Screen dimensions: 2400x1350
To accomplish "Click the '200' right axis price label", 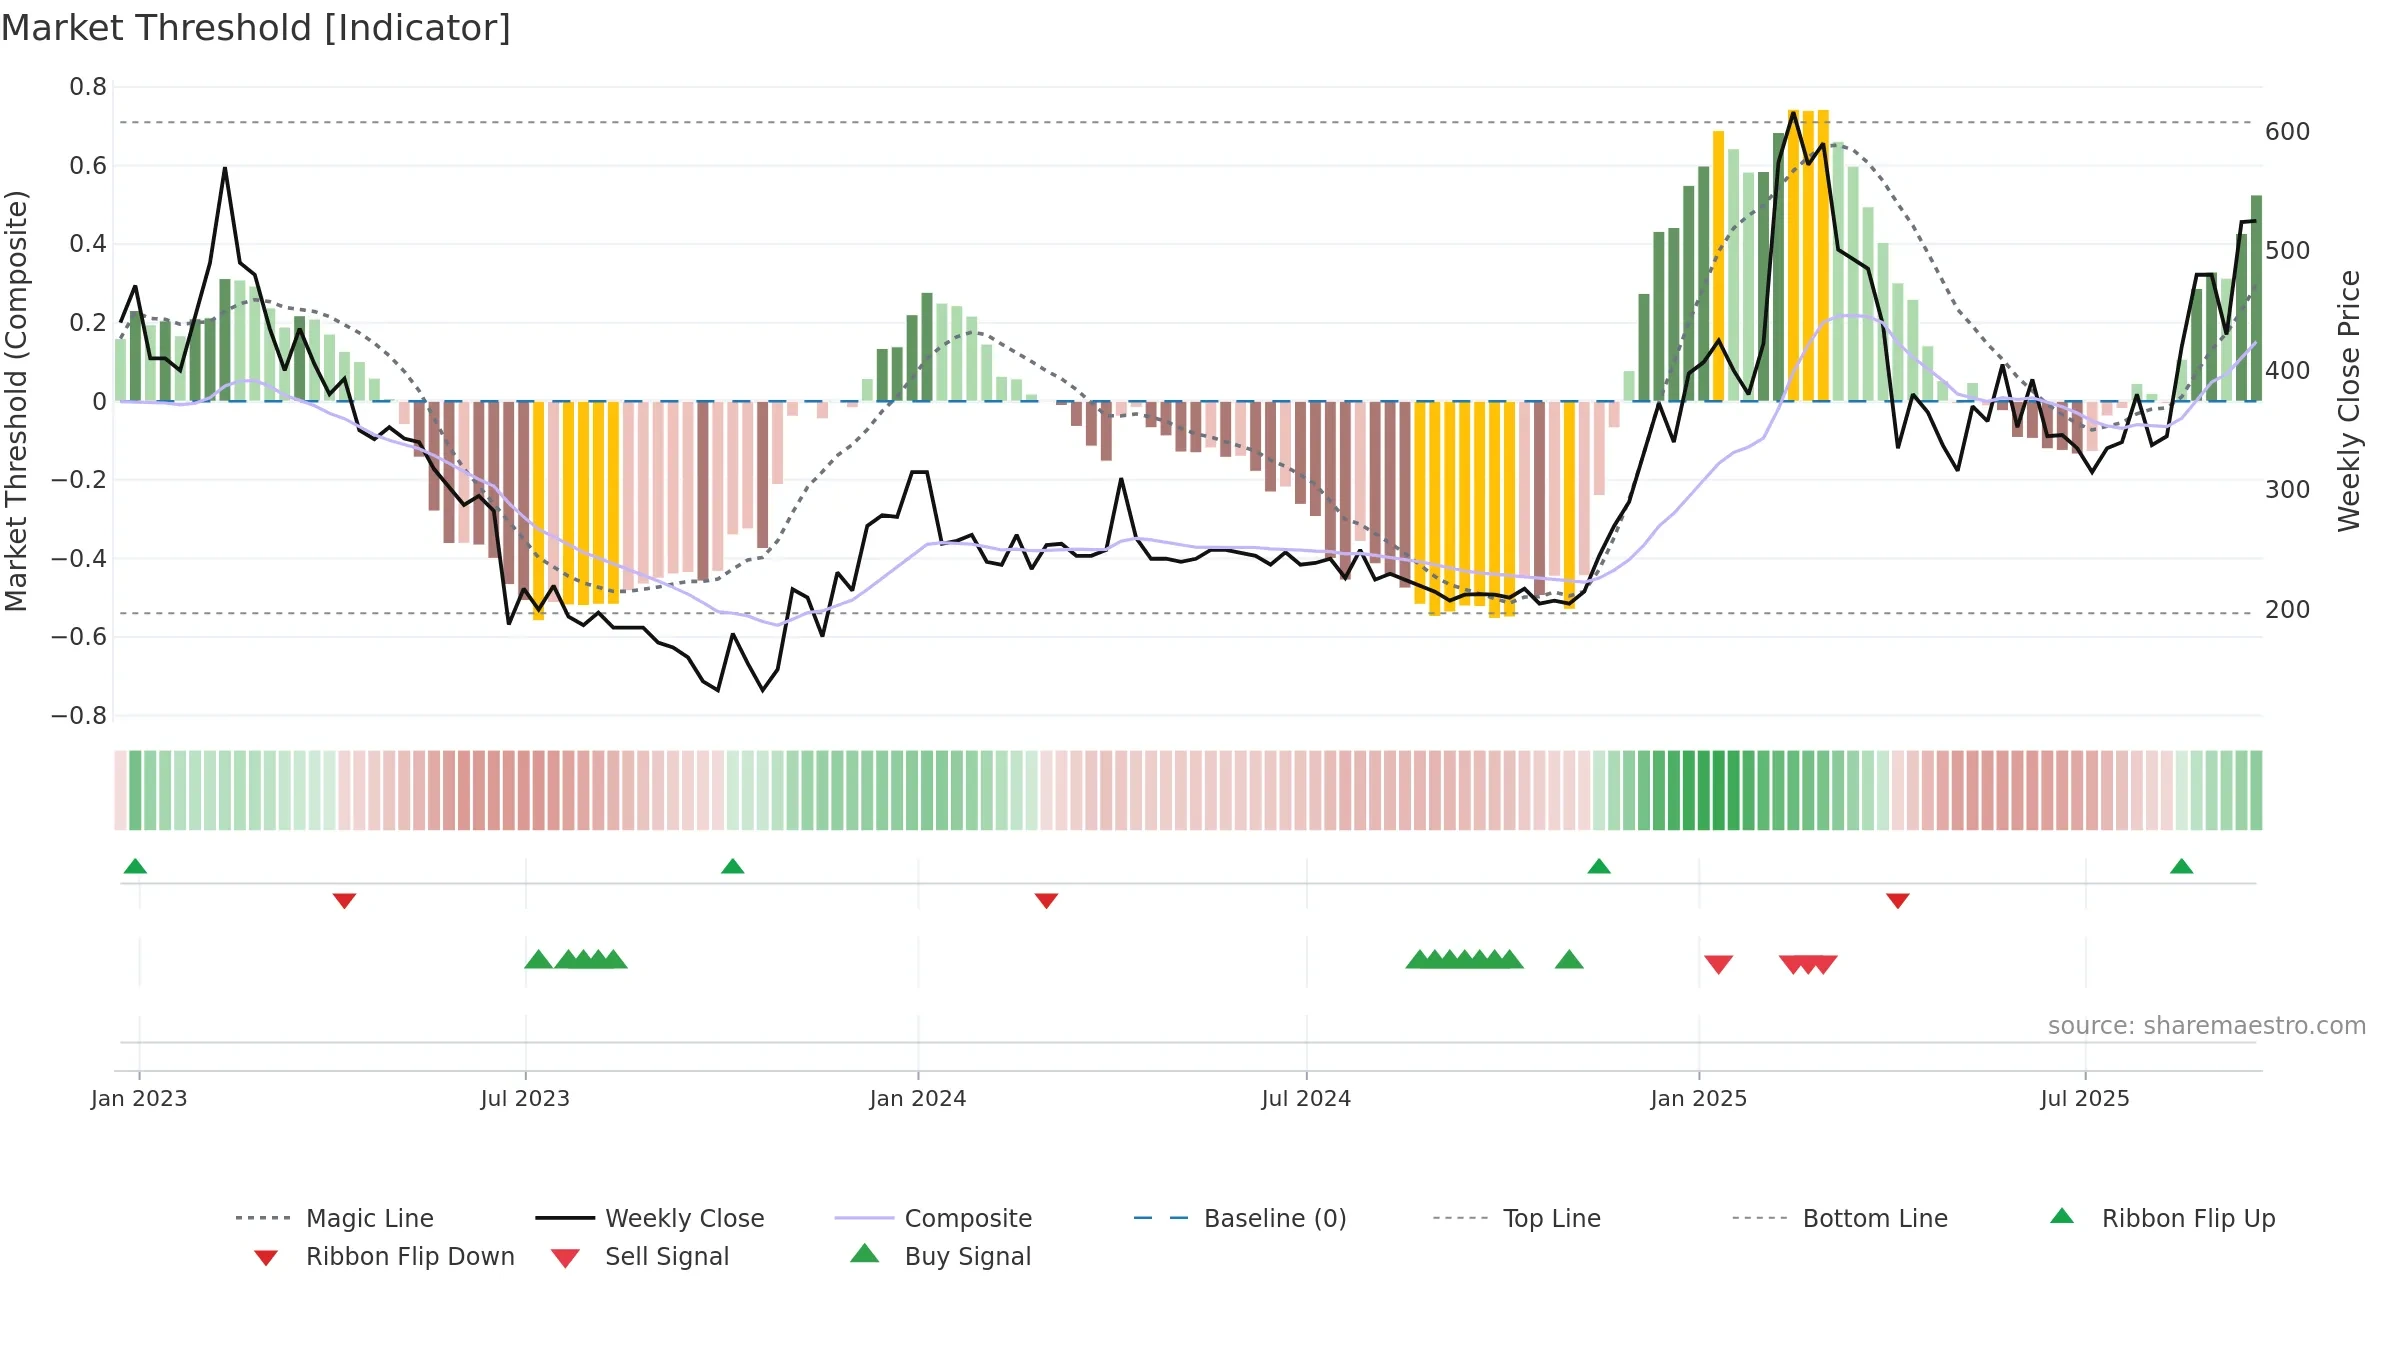I will click(x=2288, y=610).
